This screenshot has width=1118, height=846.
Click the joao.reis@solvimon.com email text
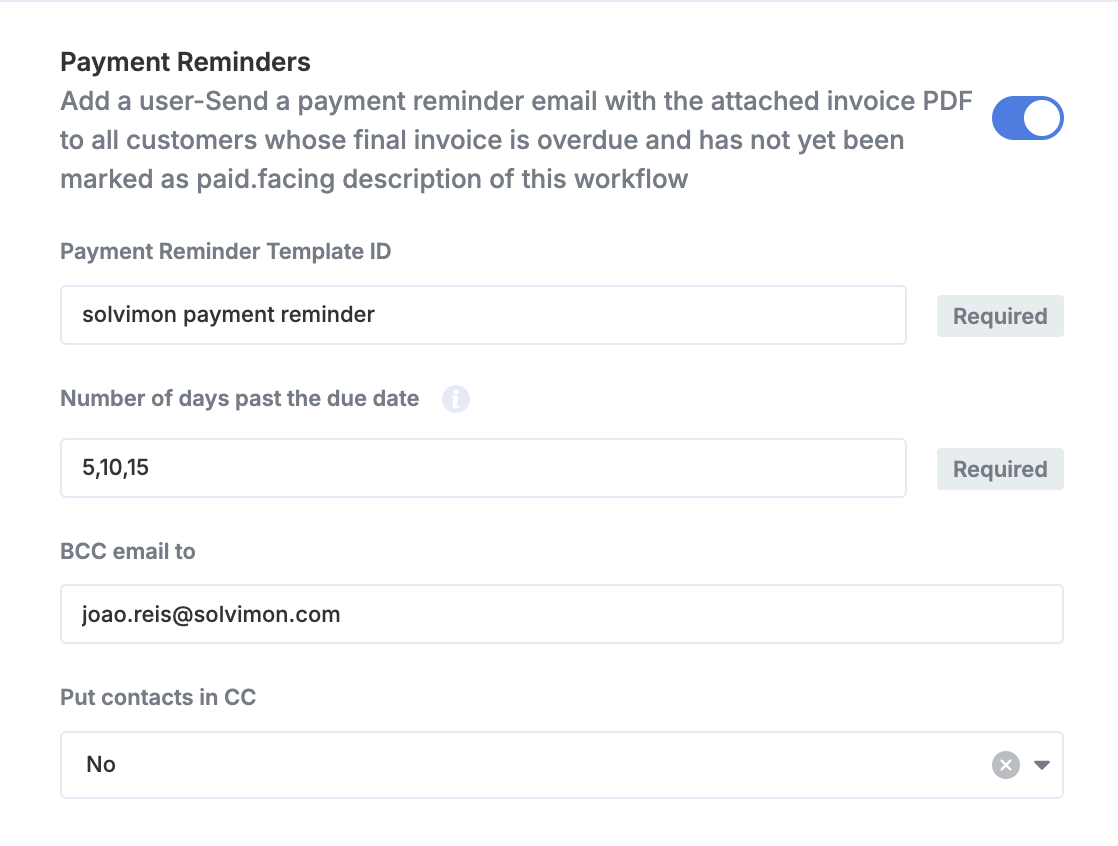coord(211,614)
